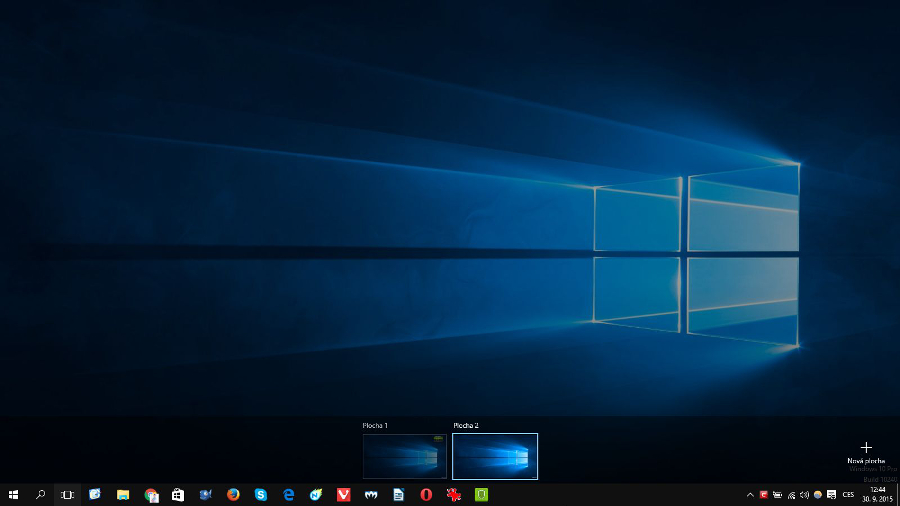The image size is (900, 506).
Task: Open Skype from the taskbar
Action: click(x=261, y=494)
